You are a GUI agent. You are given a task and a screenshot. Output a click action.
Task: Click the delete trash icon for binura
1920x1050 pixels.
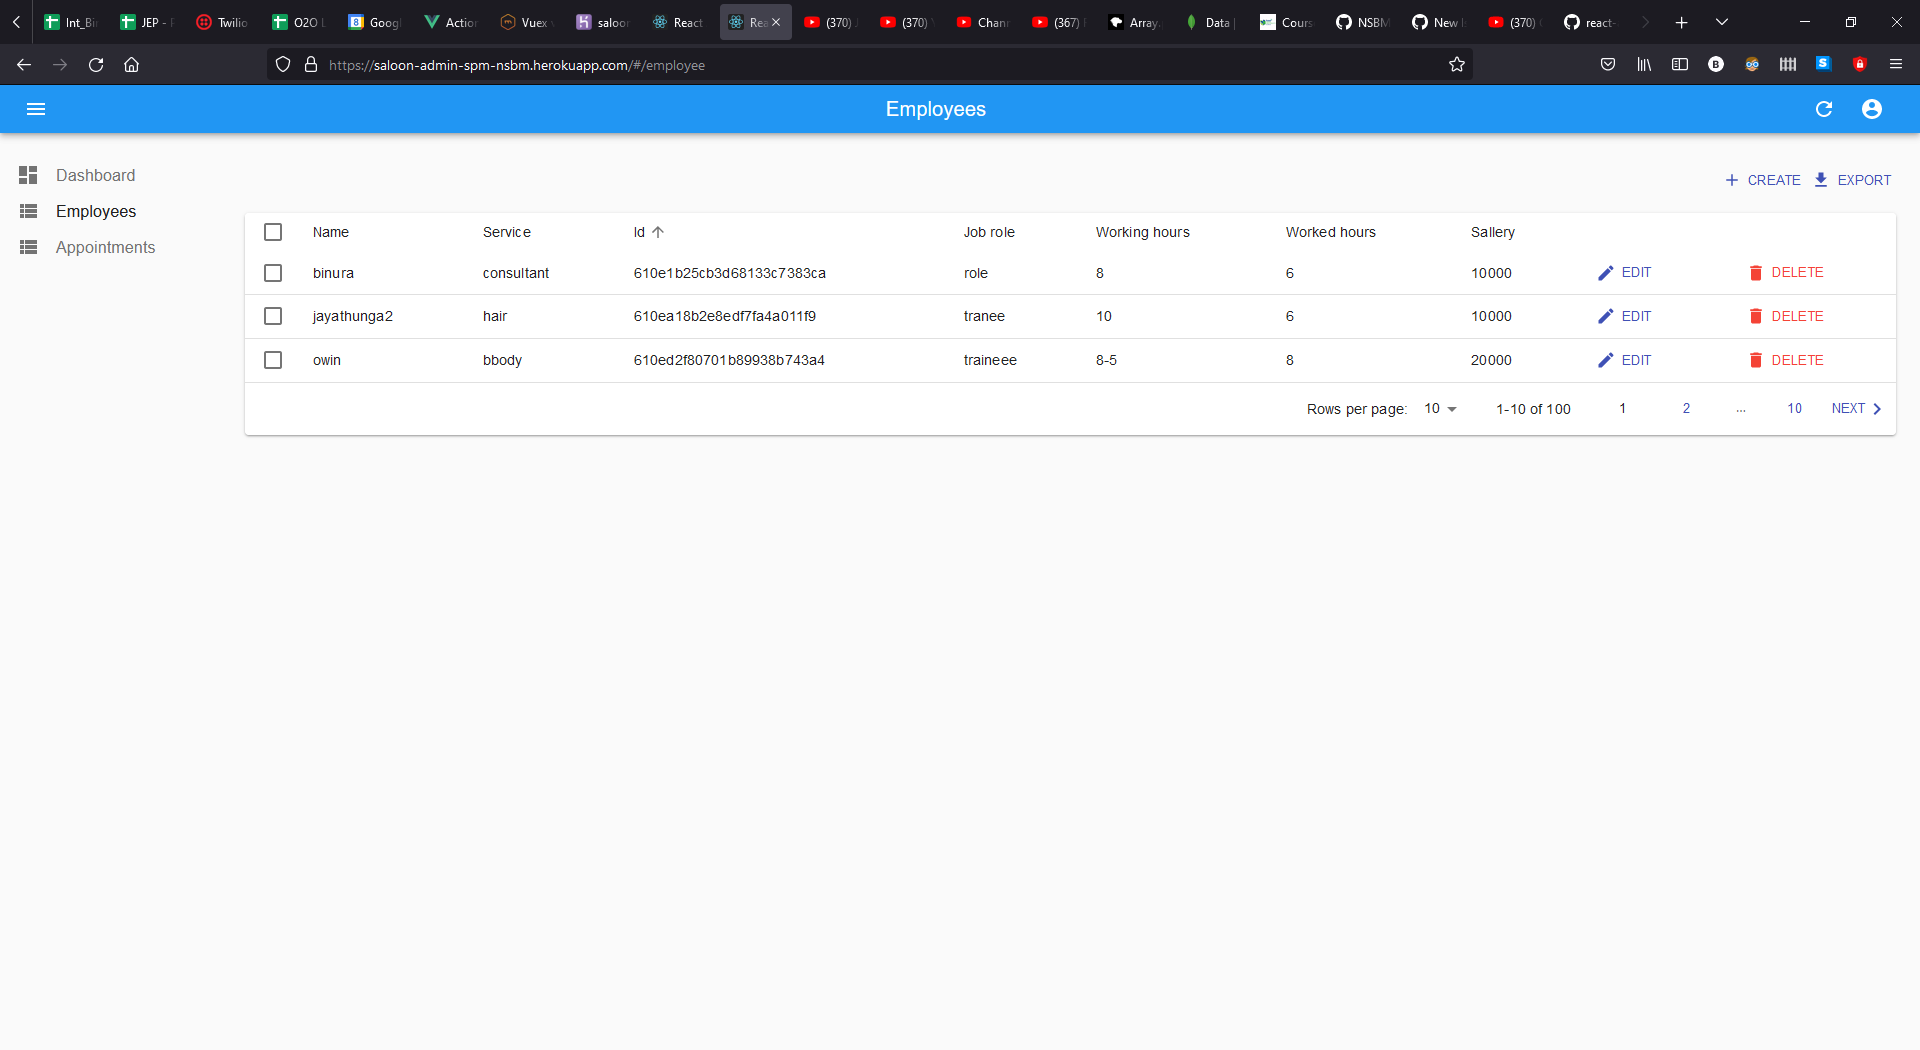(x=1757, y=272)
